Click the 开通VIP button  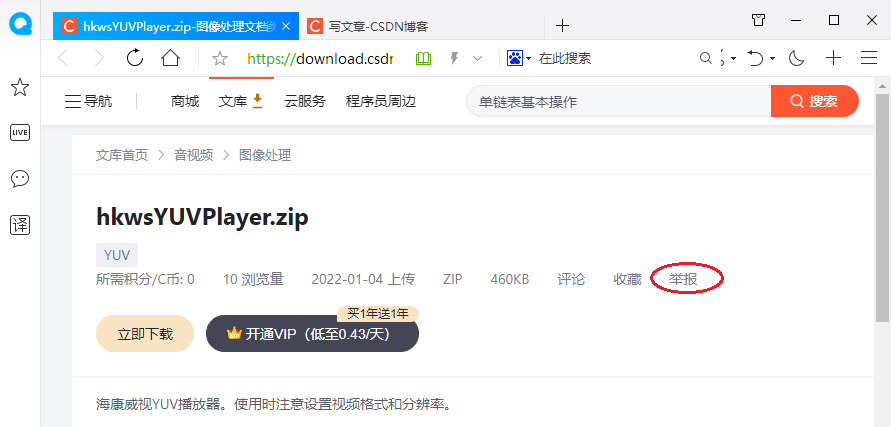click(312, 334)
